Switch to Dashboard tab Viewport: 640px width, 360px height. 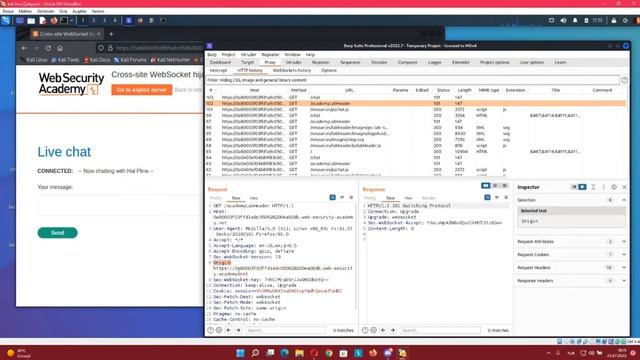coord(220,62)
